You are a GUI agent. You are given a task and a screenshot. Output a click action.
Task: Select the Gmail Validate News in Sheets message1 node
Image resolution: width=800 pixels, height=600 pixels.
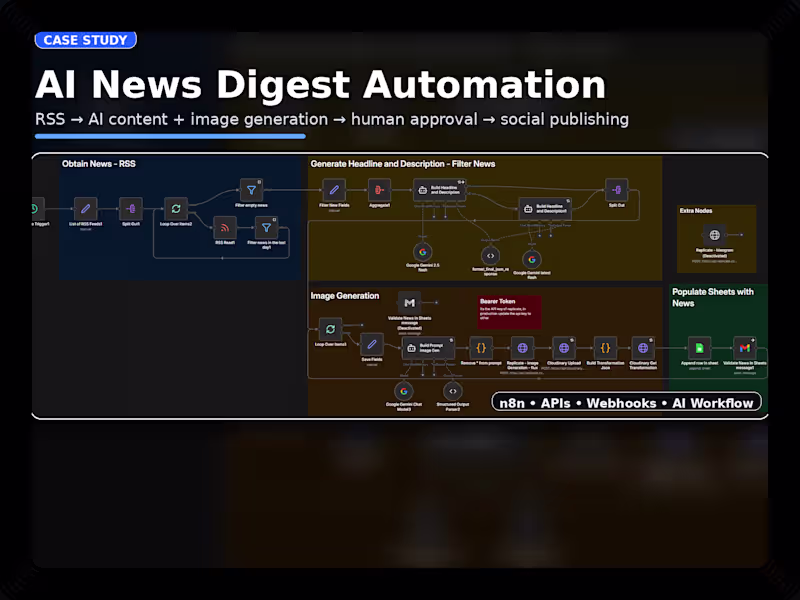744,348
